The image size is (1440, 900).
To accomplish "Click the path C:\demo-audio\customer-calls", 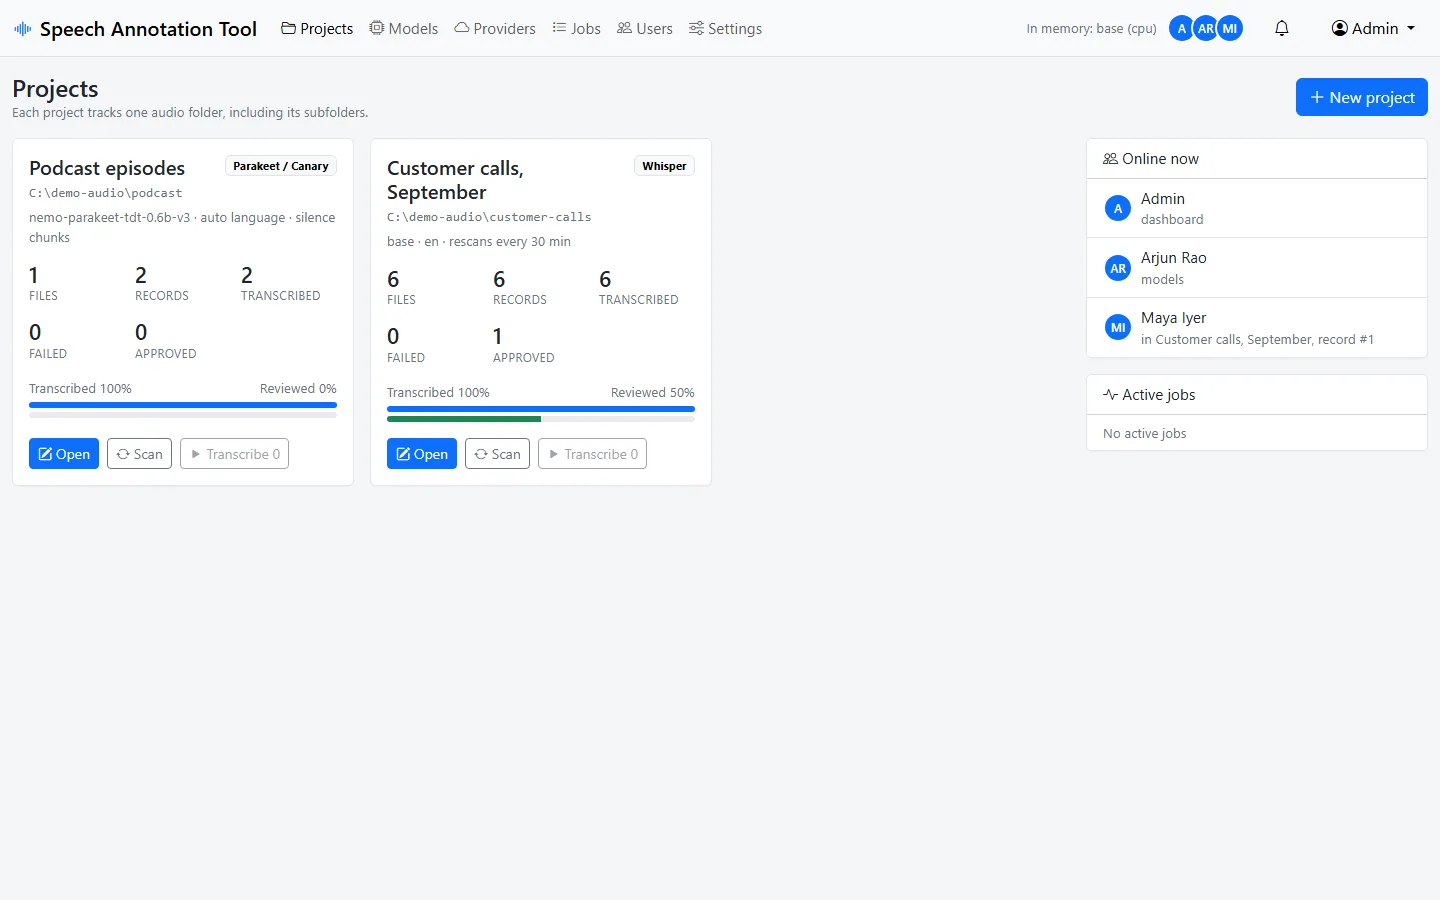I will tap(489, 217).
